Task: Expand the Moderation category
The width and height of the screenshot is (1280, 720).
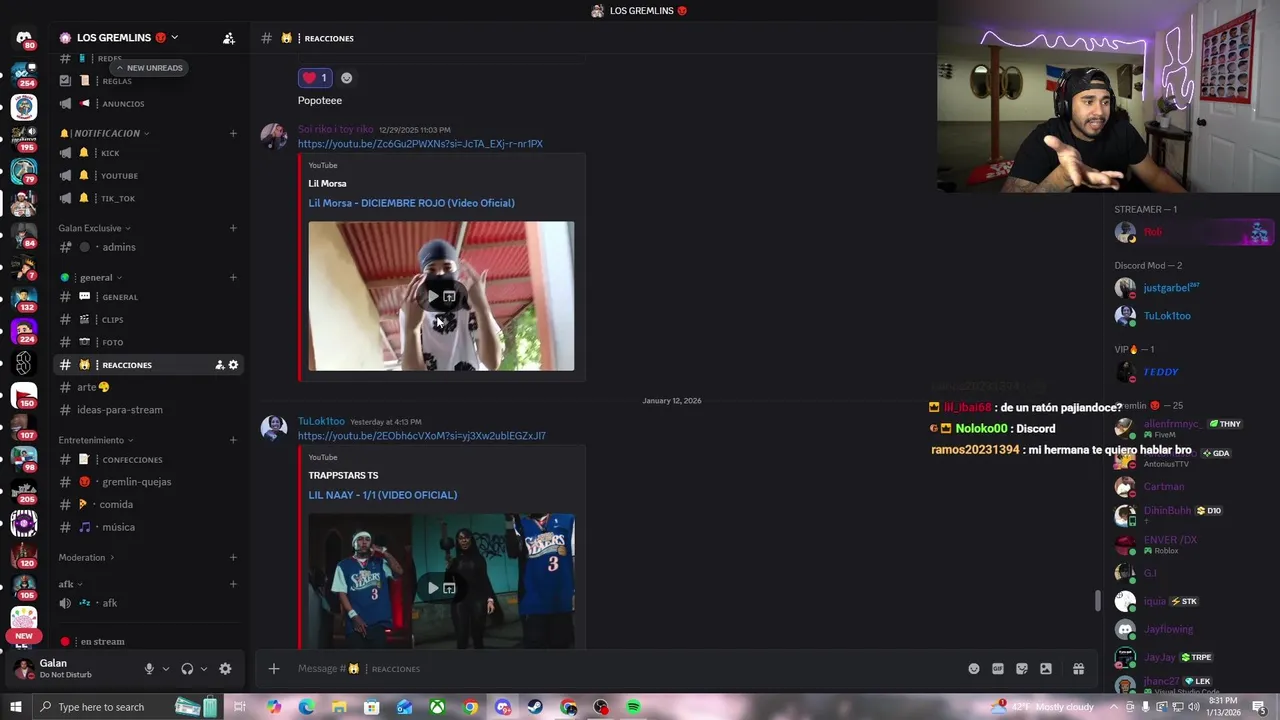Action: click(86, 557)
